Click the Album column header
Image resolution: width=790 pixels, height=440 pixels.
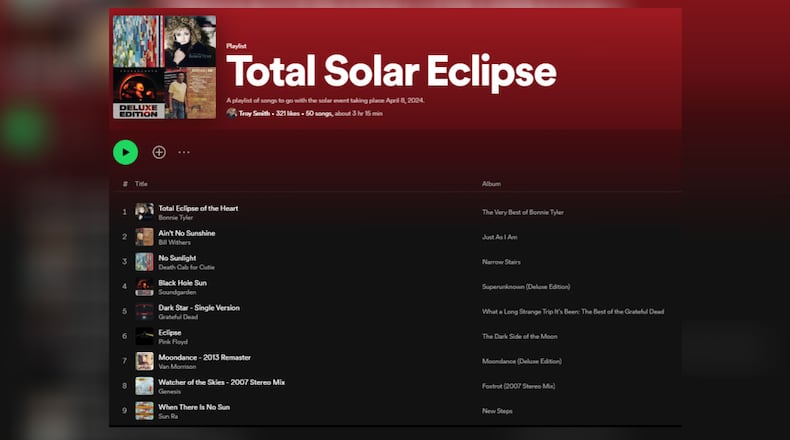point(491,184)
